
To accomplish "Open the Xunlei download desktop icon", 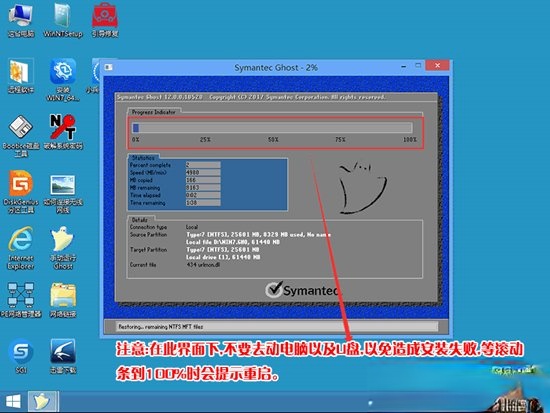I will (63, 356).
